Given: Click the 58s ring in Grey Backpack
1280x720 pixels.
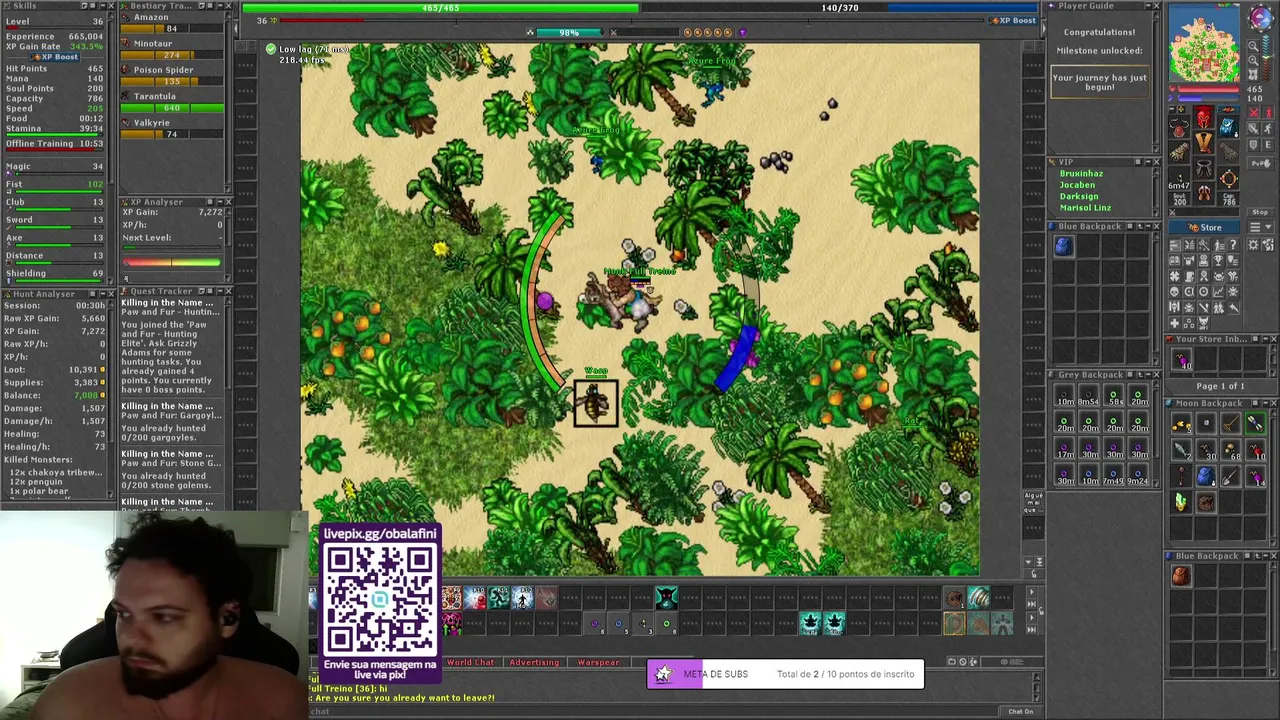Looking at the screenshot, I should pos(1114,395).
